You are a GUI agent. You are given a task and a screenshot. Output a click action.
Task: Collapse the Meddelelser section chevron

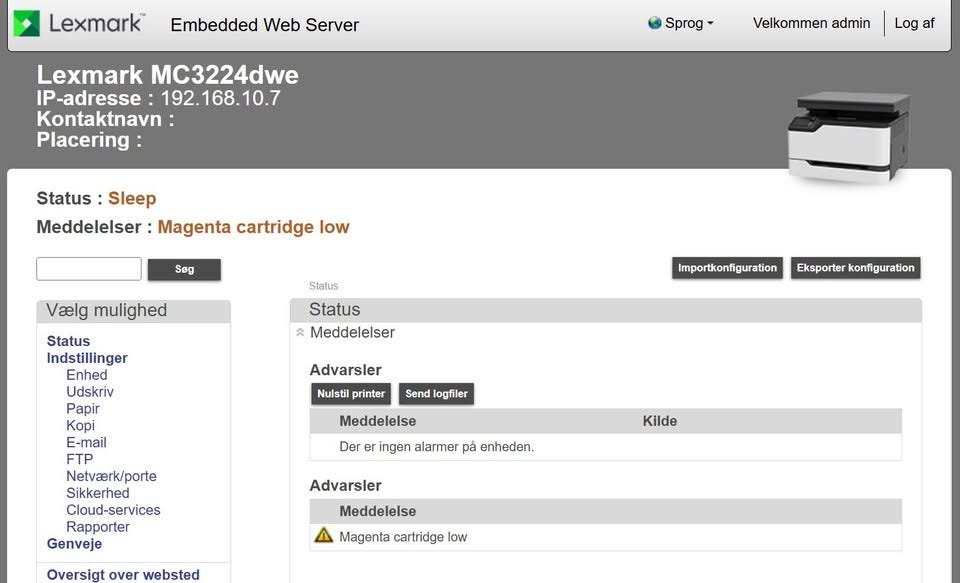pyautogui.click(x=300, y=333)
